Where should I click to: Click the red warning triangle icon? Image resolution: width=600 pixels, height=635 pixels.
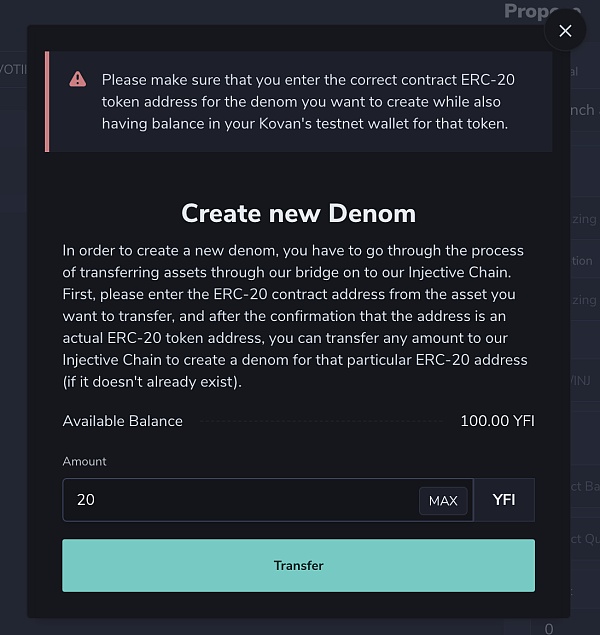pos(78,79)
